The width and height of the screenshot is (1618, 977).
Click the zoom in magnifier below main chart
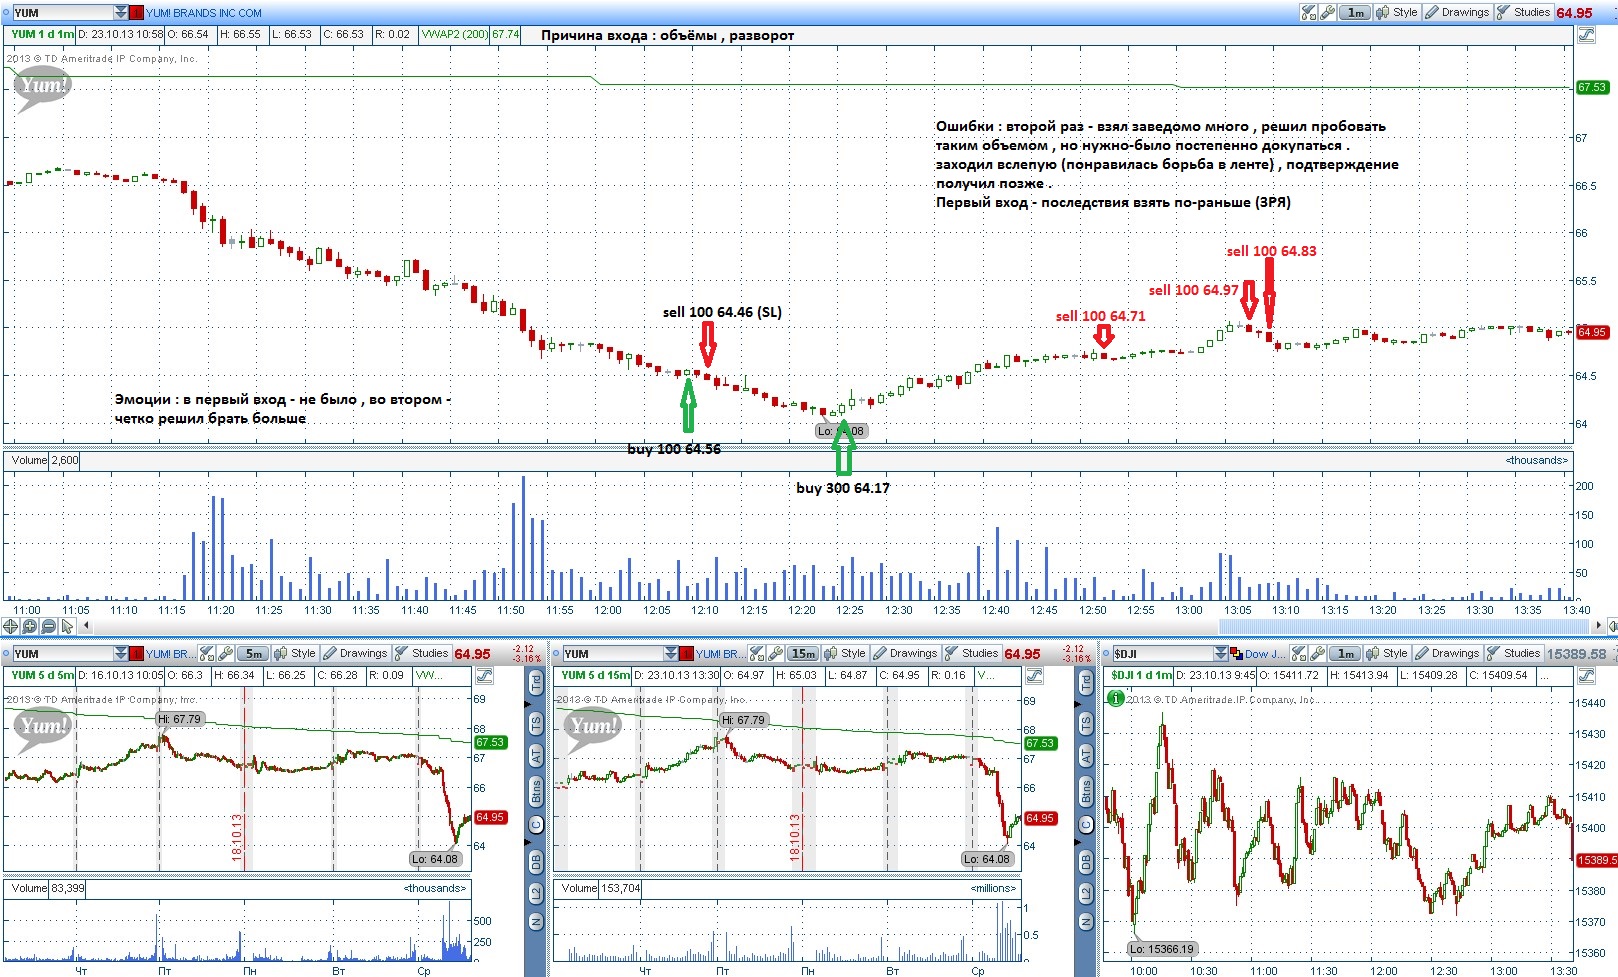pos(30,626)
